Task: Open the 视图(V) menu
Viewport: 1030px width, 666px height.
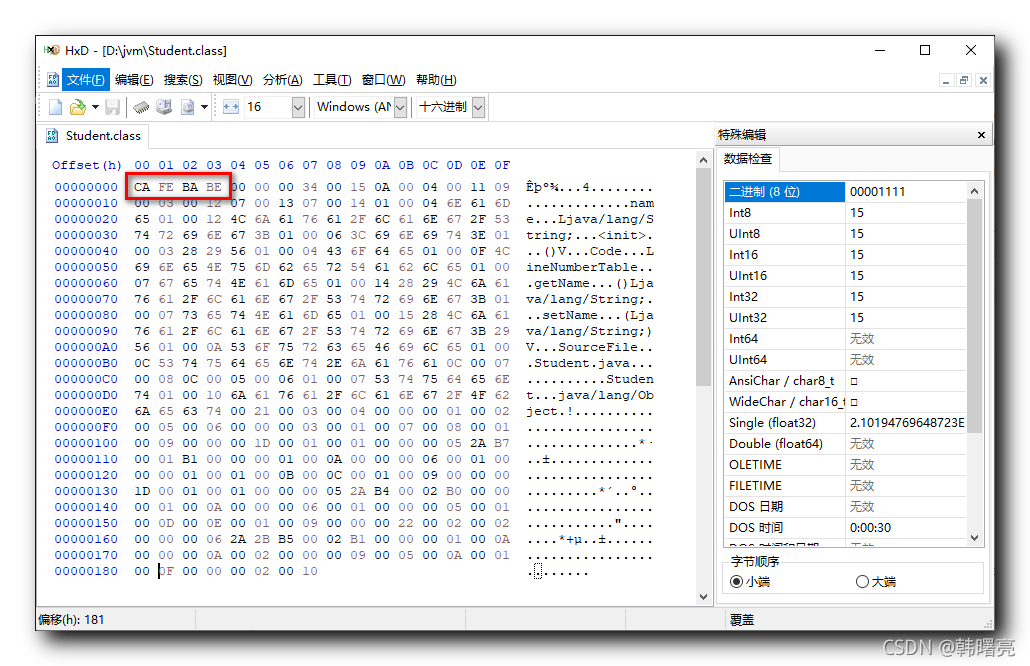Action: tap(233, 80)
